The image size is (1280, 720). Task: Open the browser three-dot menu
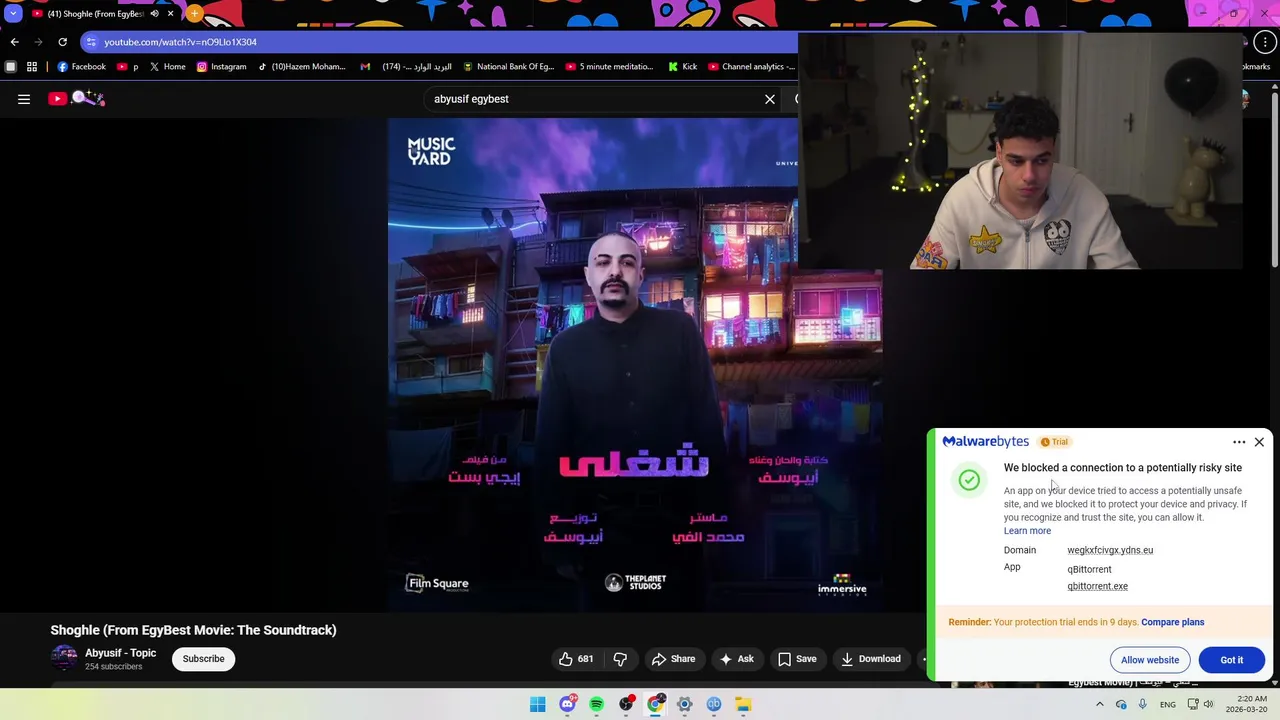pos(1267,42)
